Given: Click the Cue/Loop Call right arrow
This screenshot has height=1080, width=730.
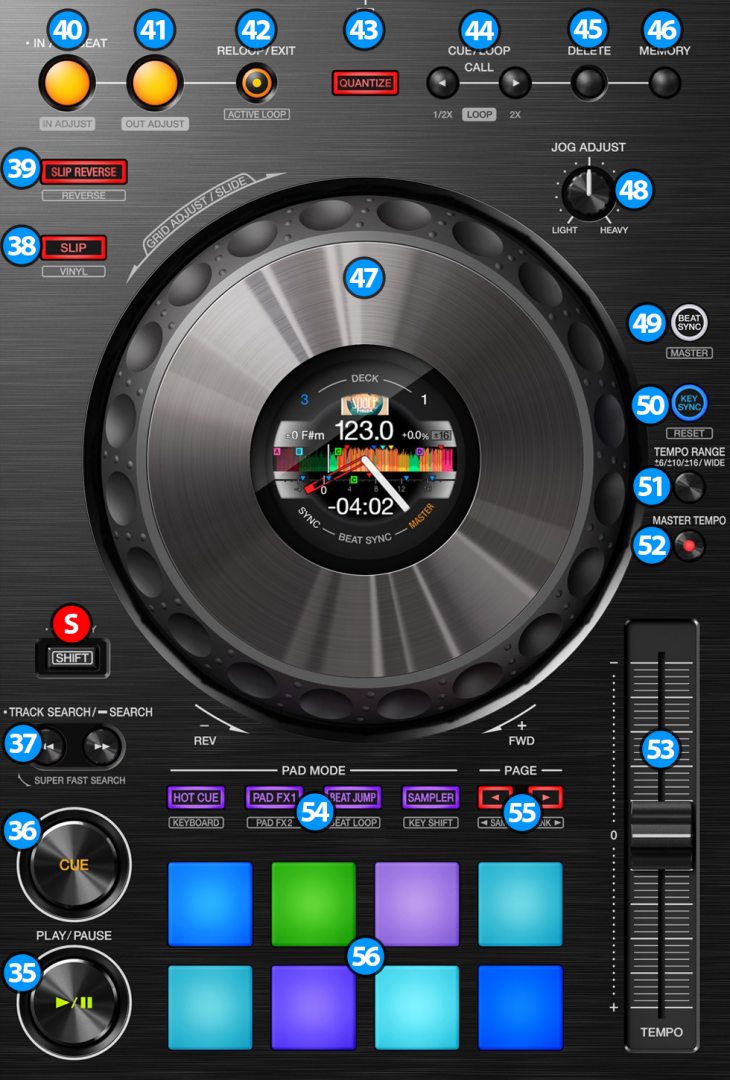Looking at the screenshot, I should 515,83.
